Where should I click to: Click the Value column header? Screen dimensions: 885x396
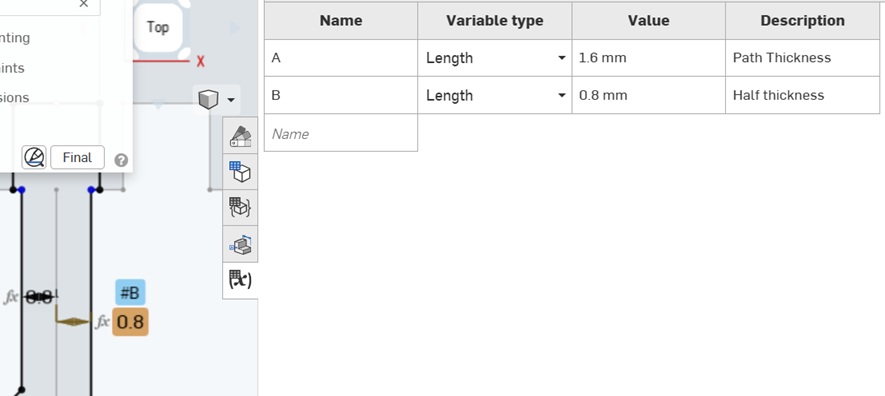649,21
